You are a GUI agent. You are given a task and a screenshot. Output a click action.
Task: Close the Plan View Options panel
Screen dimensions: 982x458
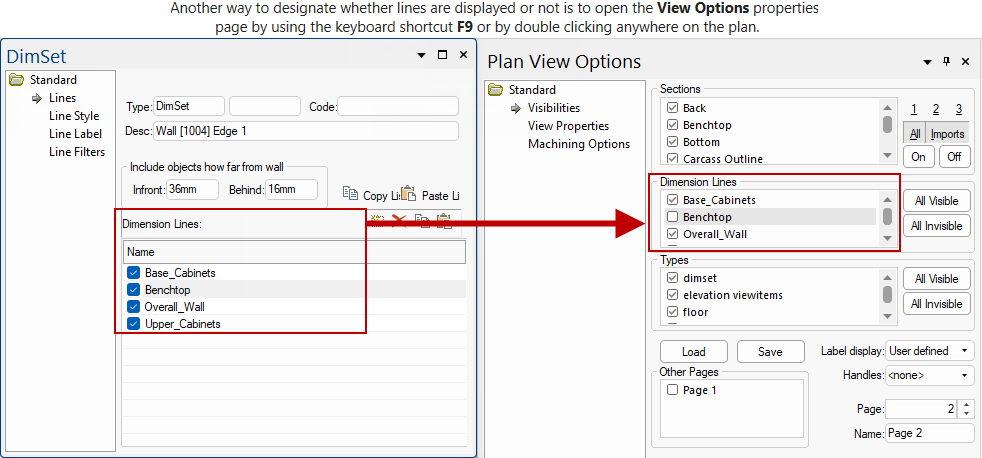tap(964, 61)
